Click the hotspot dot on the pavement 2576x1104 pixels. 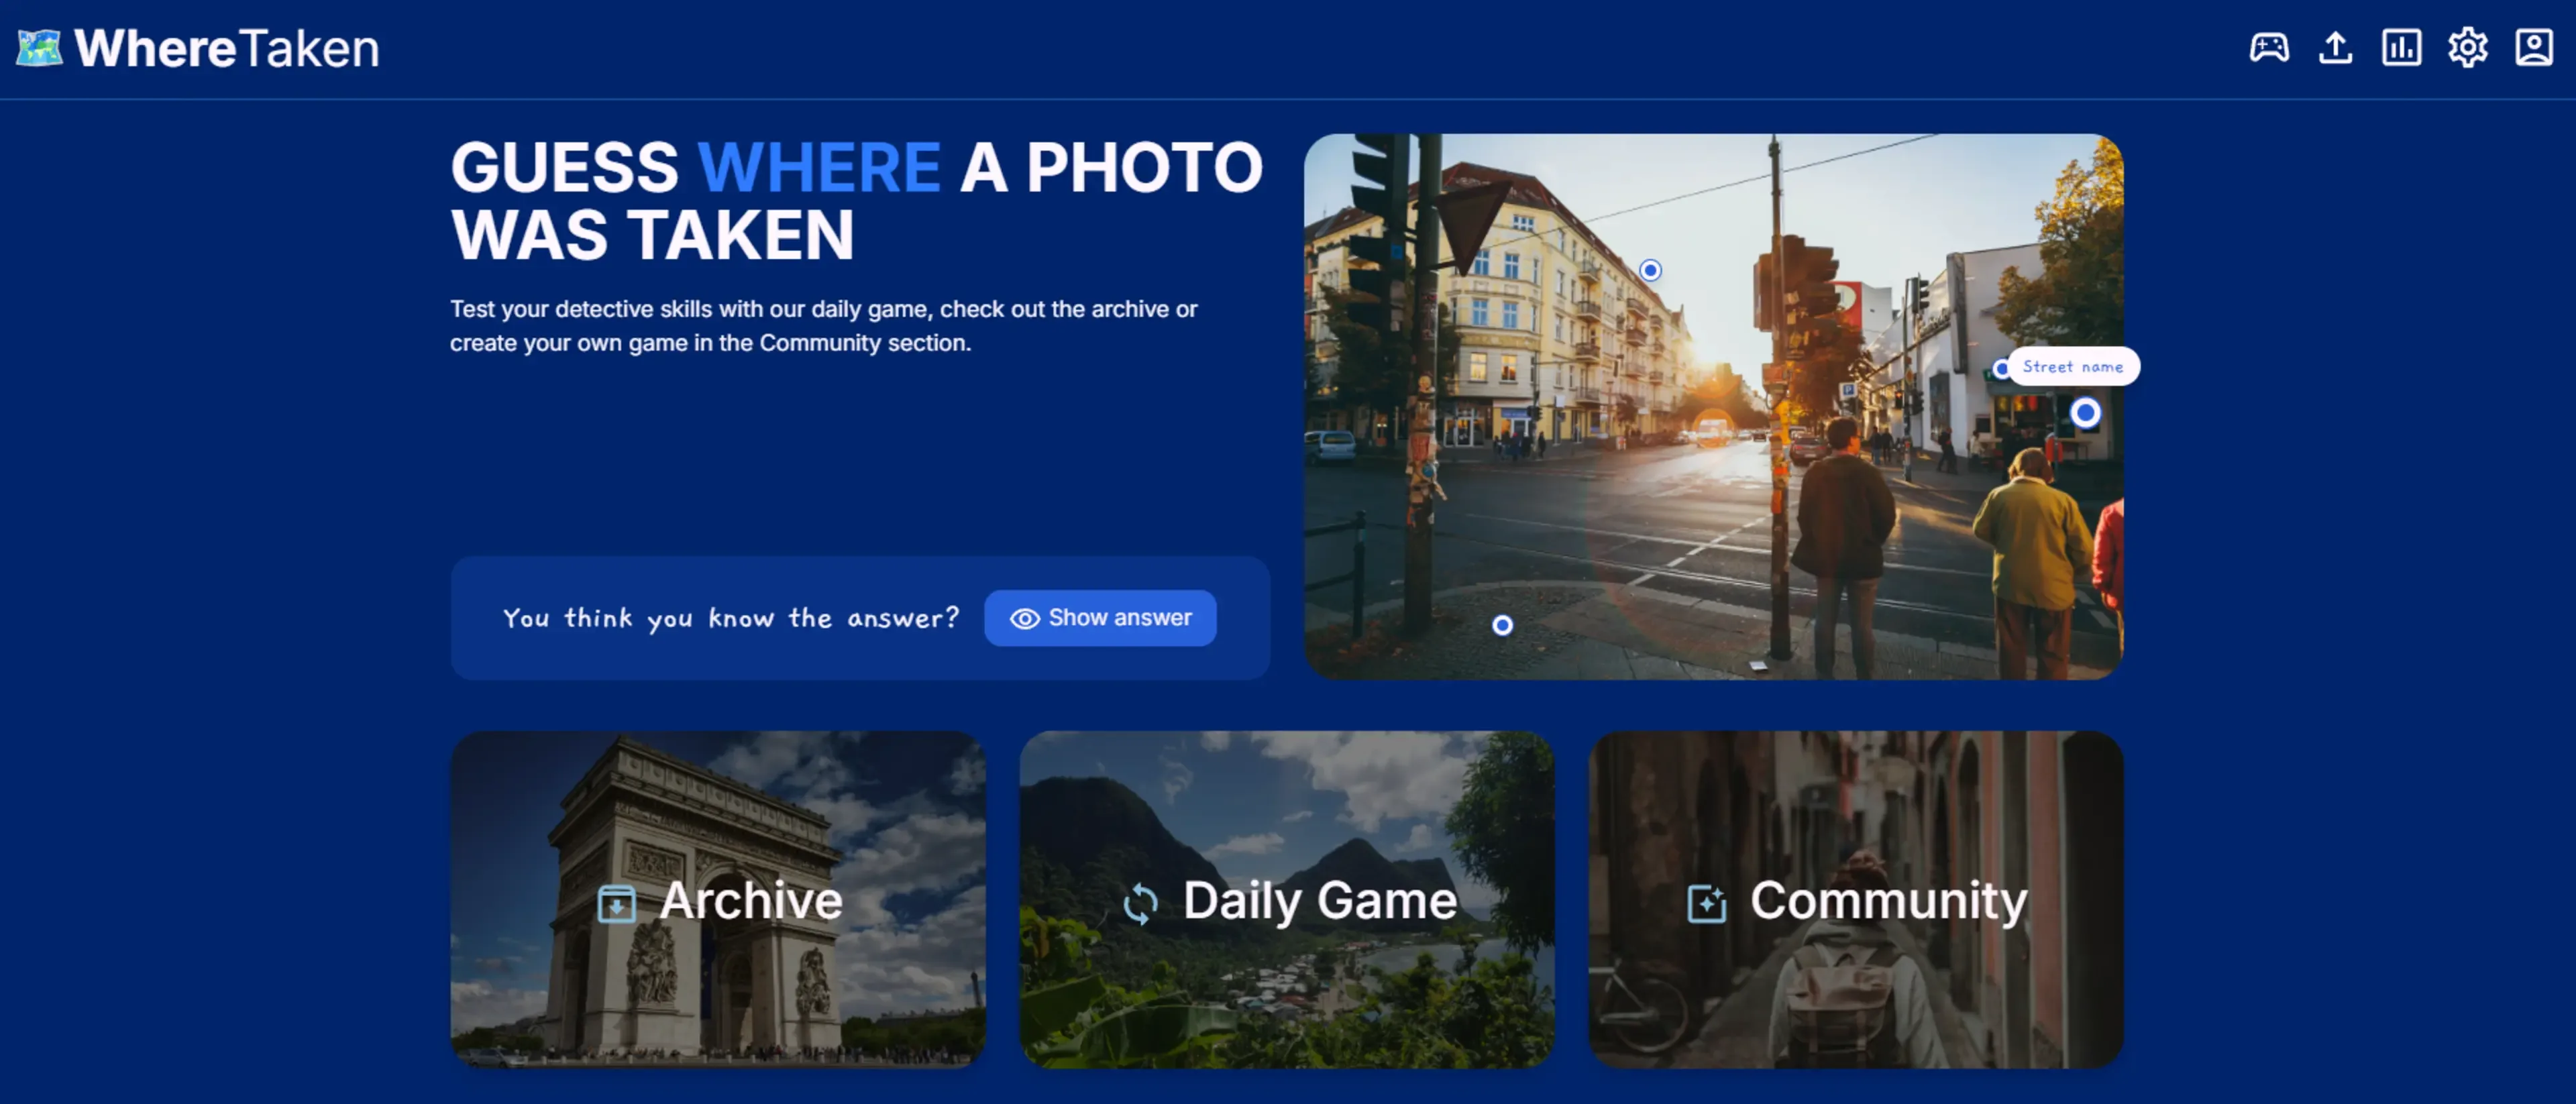(1502, 625)
